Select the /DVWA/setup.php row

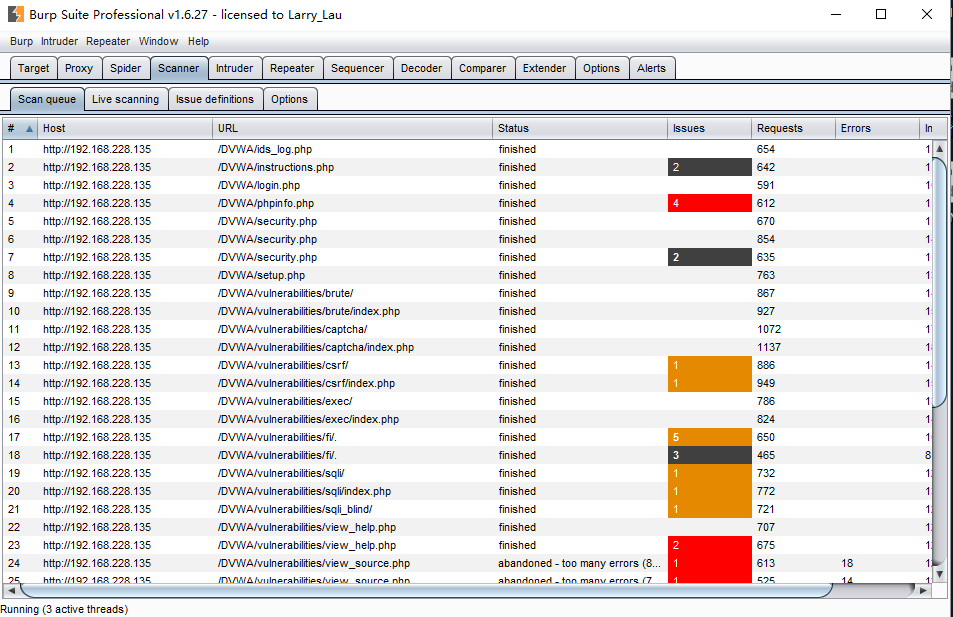click(466, 275)
